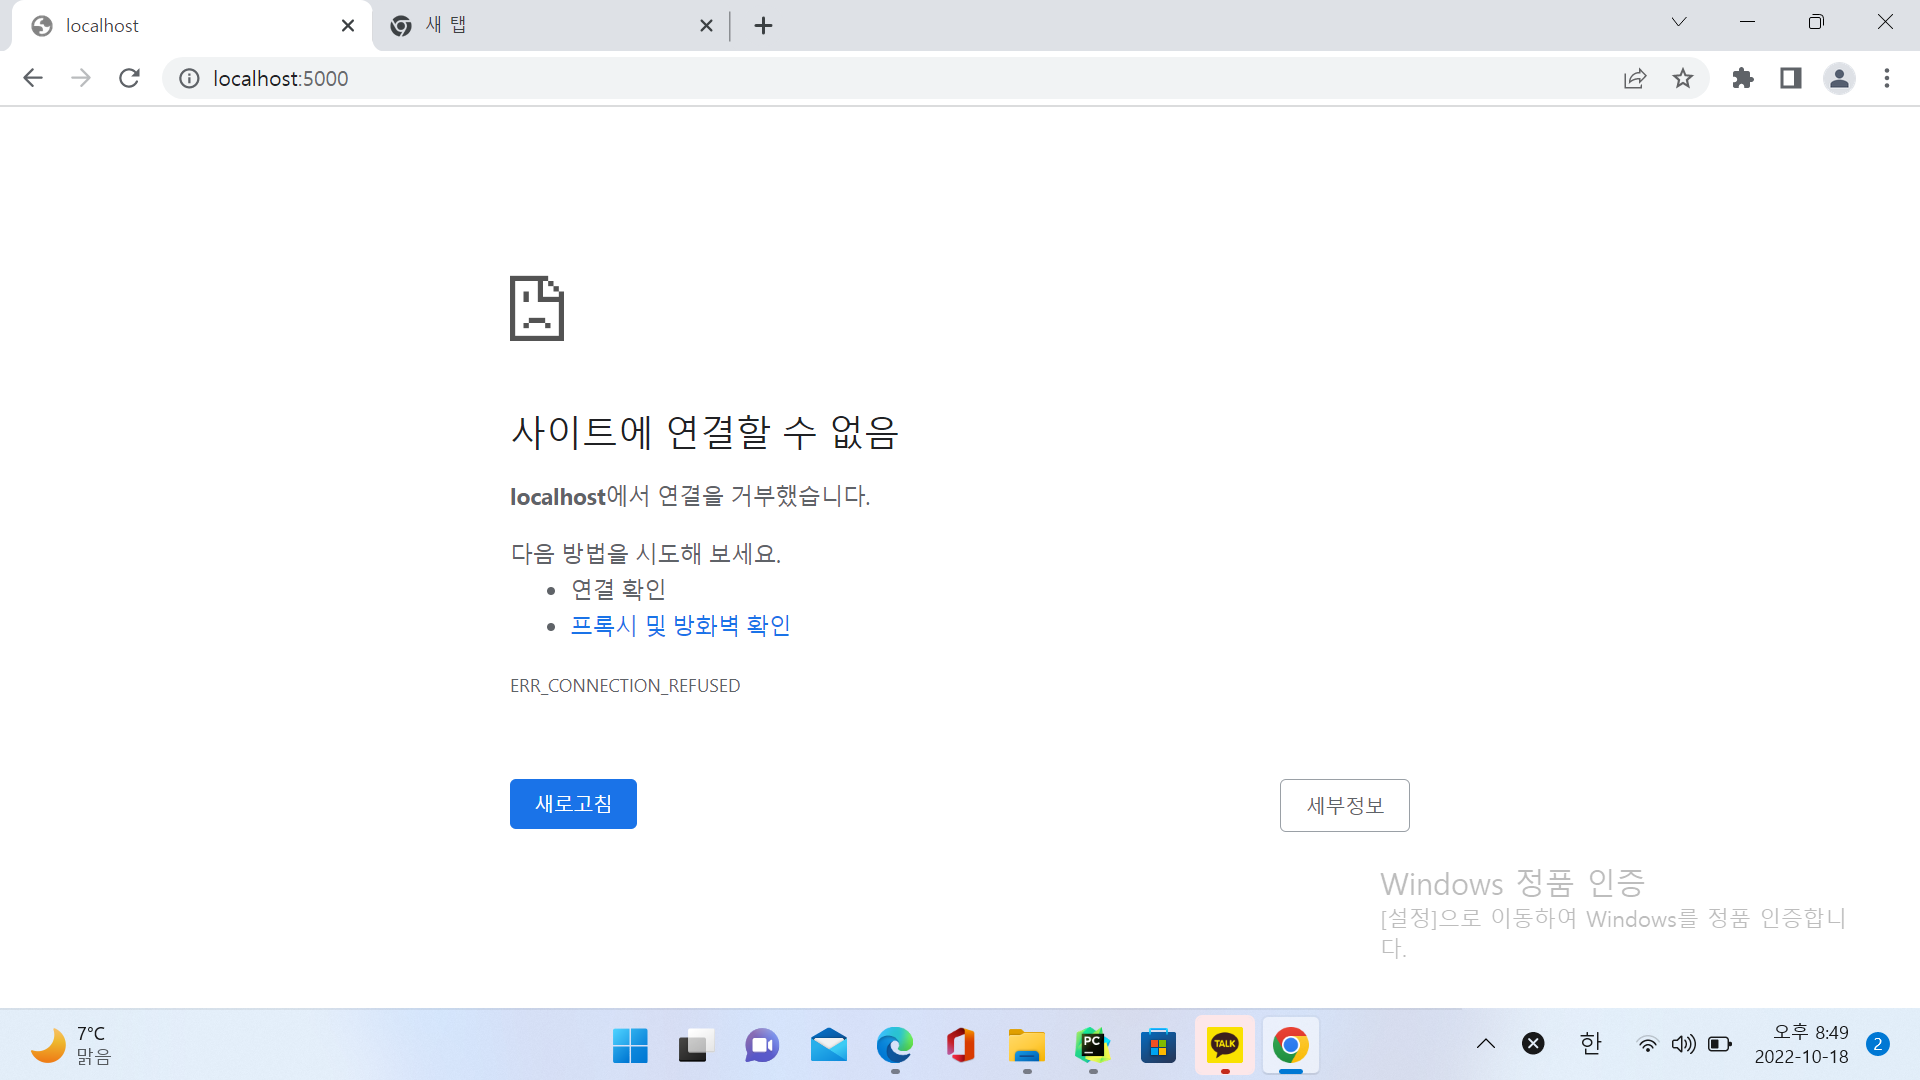The image size is (1920, 1080).
Task: Open the Teams Chat taskbar icon
Action: pos(762,1046)
